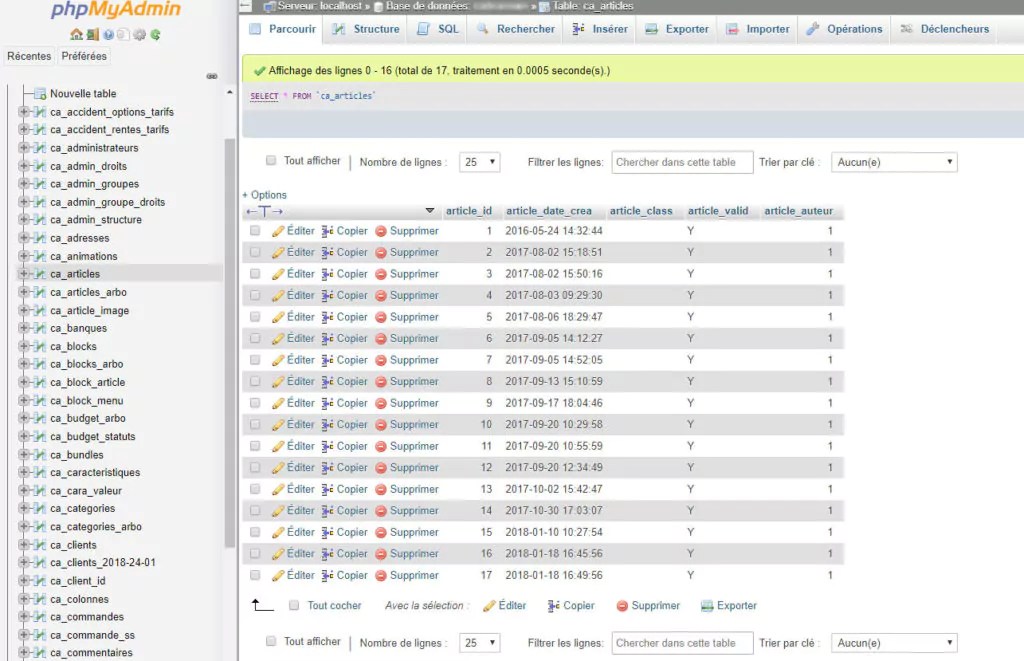Image resolution: width=1024 pixels, height=661 pixels.
Task: Open the Trier par clé dropdown
Action: point(894,160)
